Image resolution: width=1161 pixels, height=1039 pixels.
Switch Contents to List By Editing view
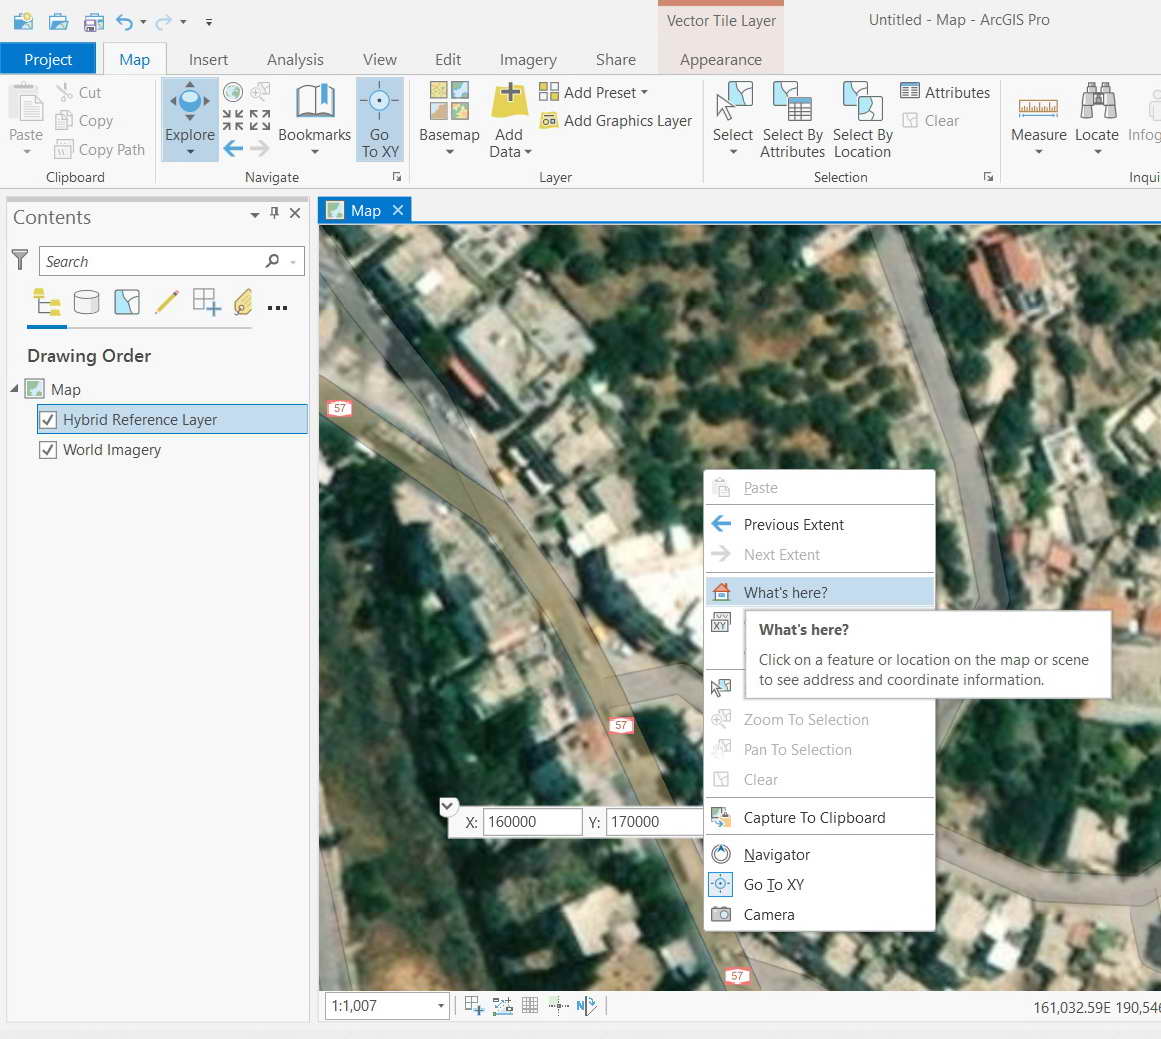[167, 302]
